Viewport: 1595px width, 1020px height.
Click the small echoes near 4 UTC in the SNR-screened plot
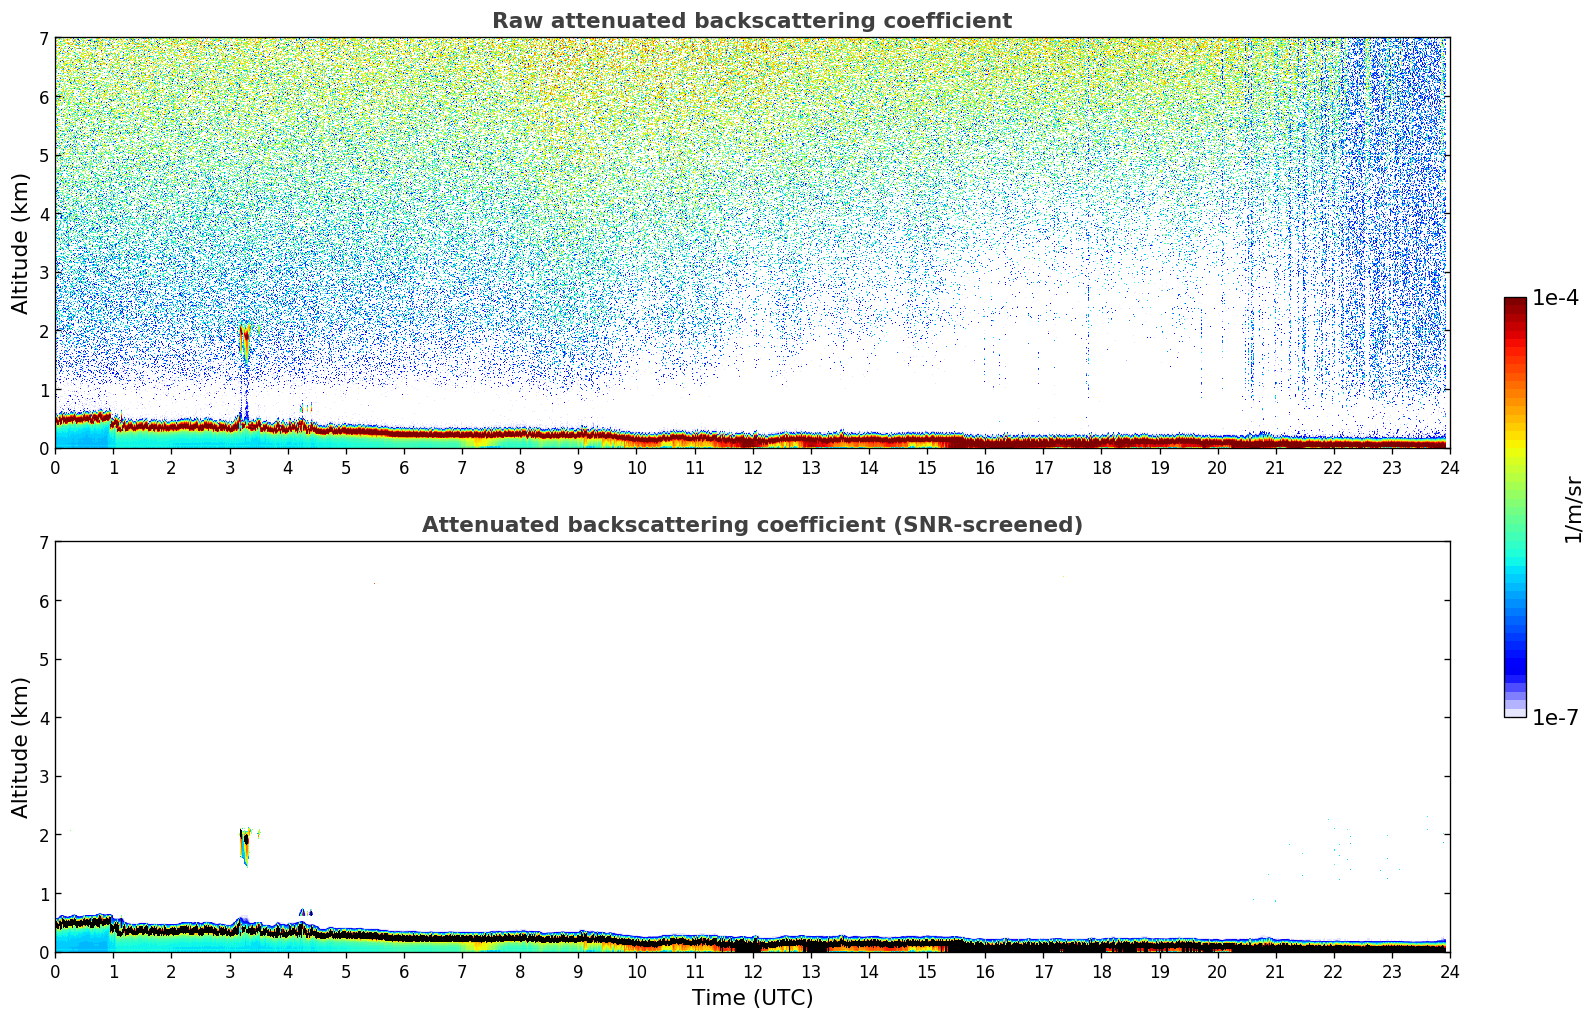[x=305, y=912]
